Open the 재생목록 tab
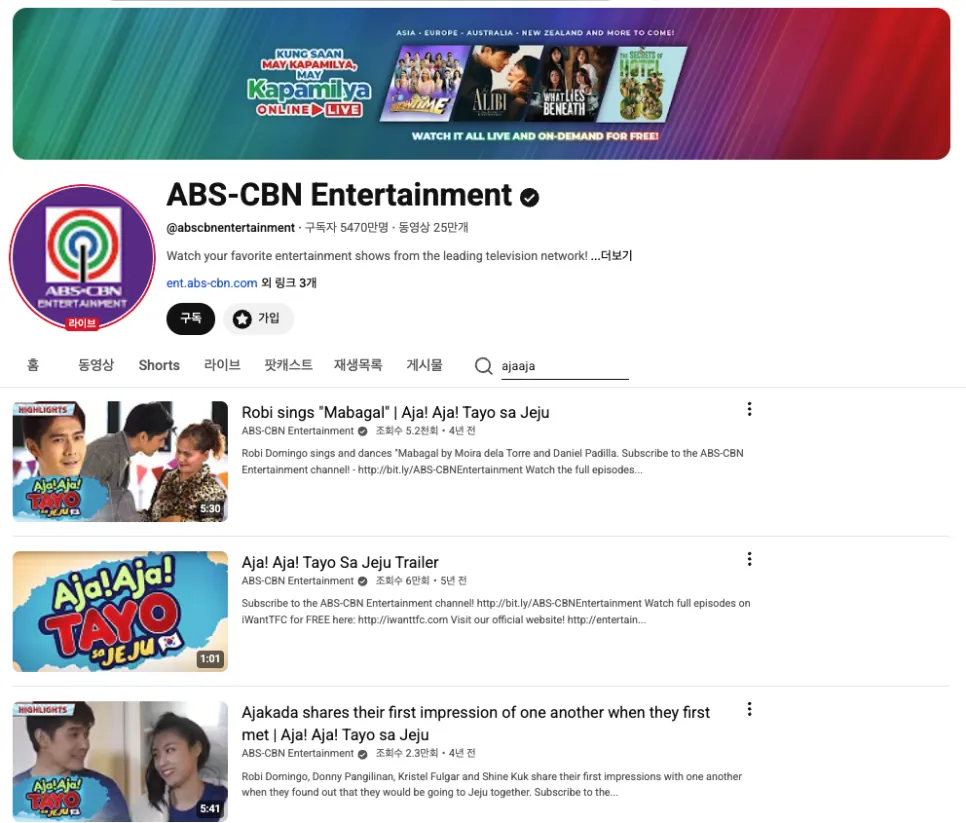Image resolution: width=966 pixels, height=823 pixels. 358,365
